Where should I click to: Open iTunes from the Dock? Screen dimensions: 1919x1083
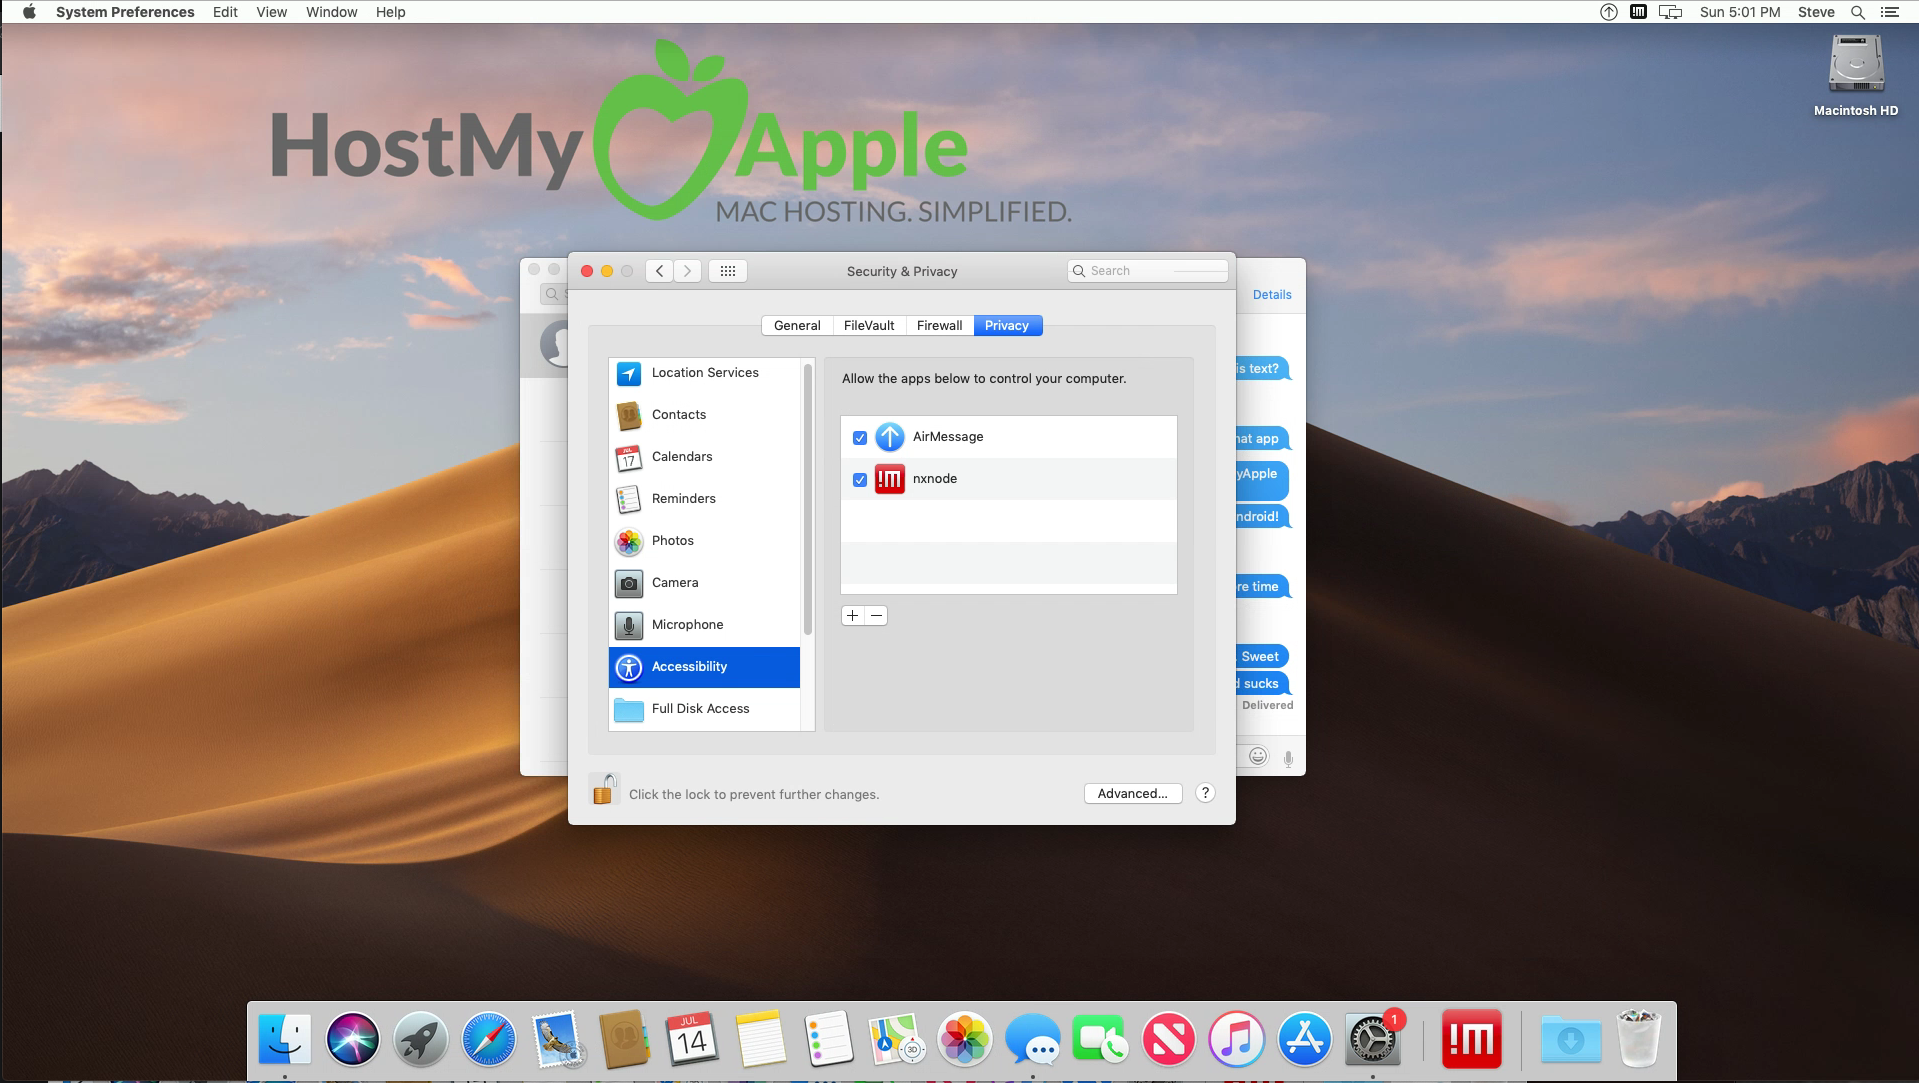(x=1237, y=1040)
